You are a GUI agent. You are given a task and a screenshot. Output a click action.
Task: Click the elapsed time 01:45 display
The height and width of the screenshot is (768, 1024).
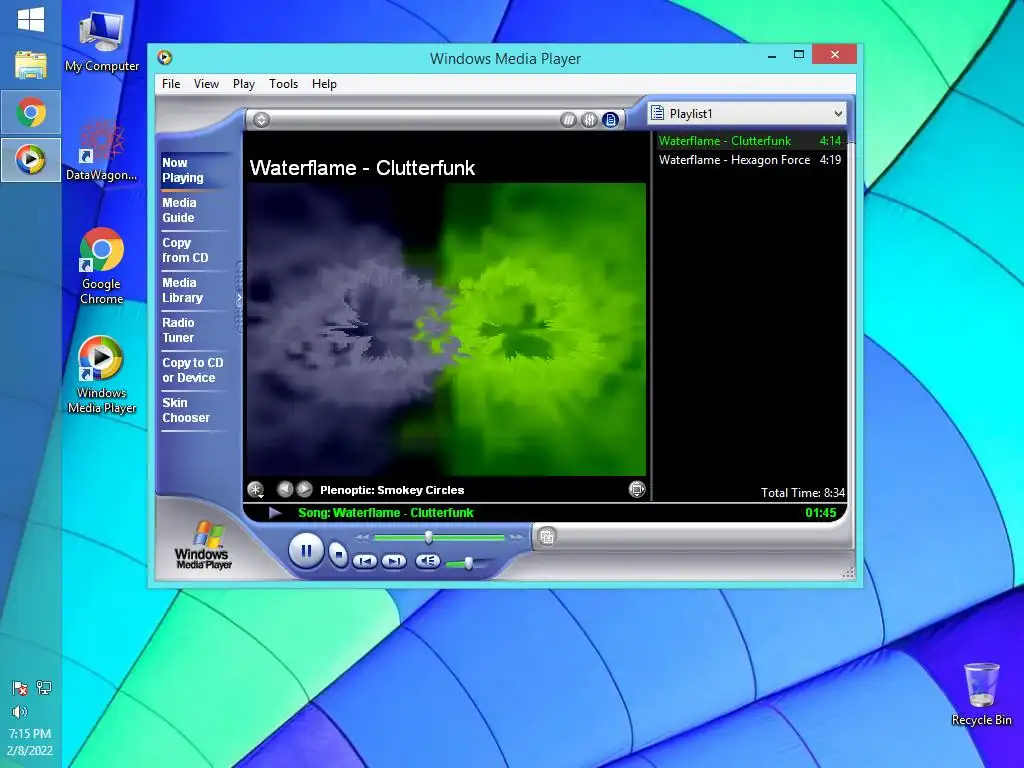pos(820,513)
